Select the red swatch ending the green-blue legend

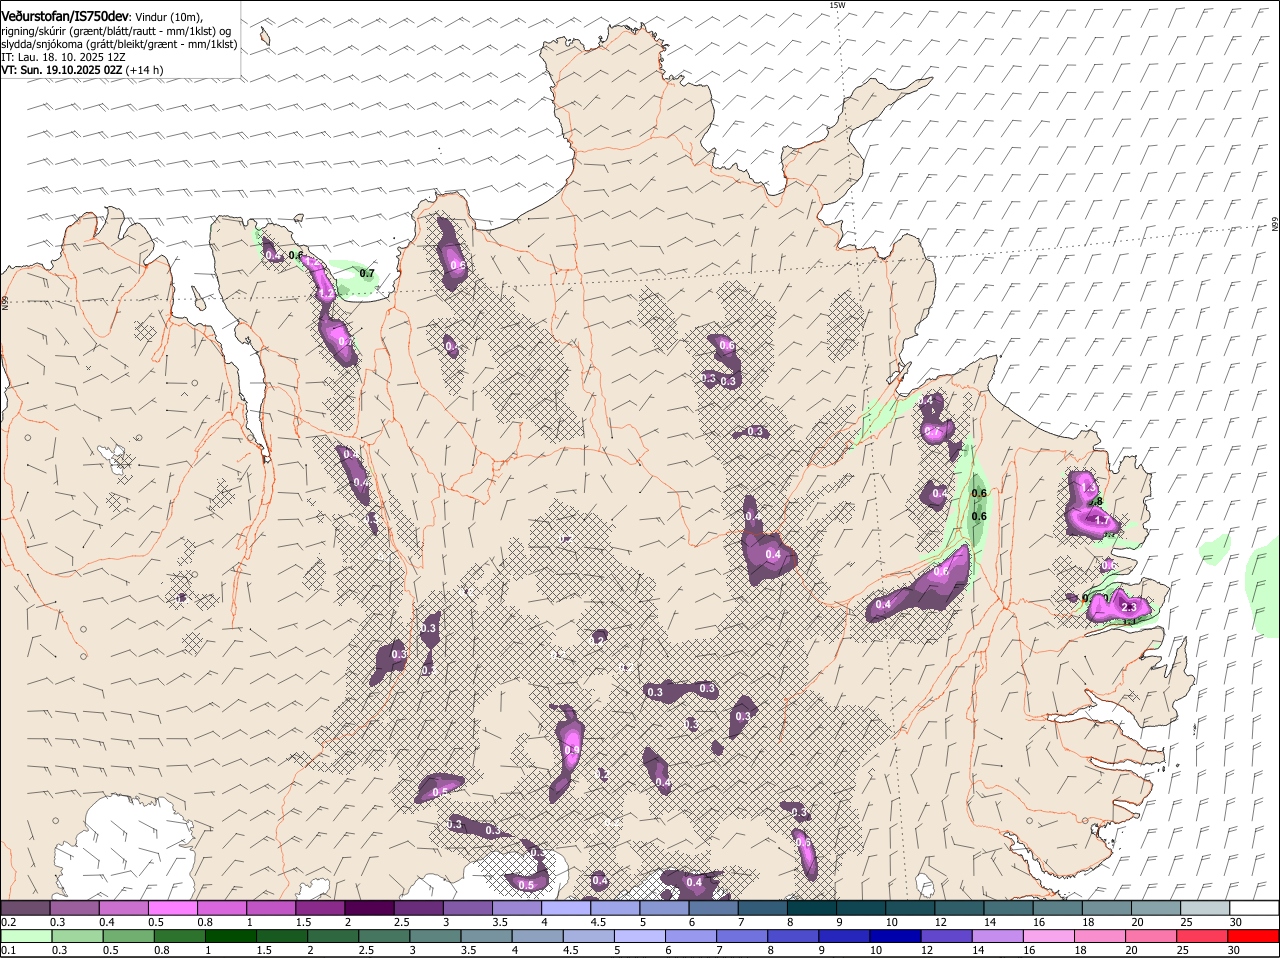click(x=1255, y=935)
